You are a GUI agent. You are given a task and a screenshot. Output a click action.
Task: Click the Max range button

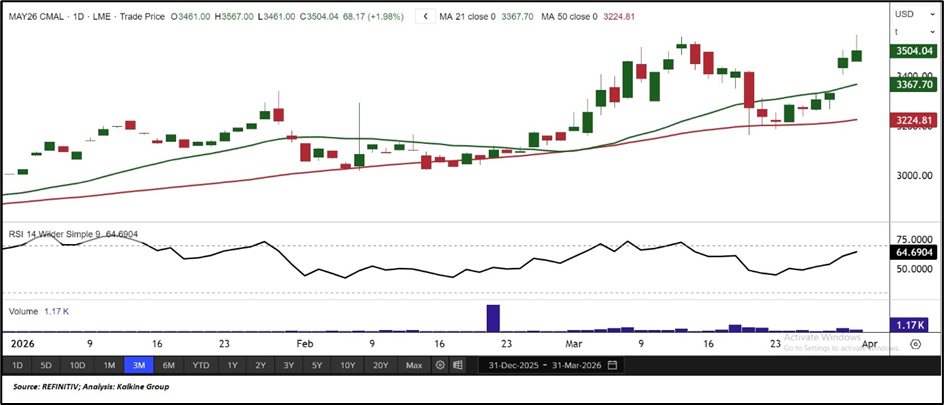click(413, 365)
